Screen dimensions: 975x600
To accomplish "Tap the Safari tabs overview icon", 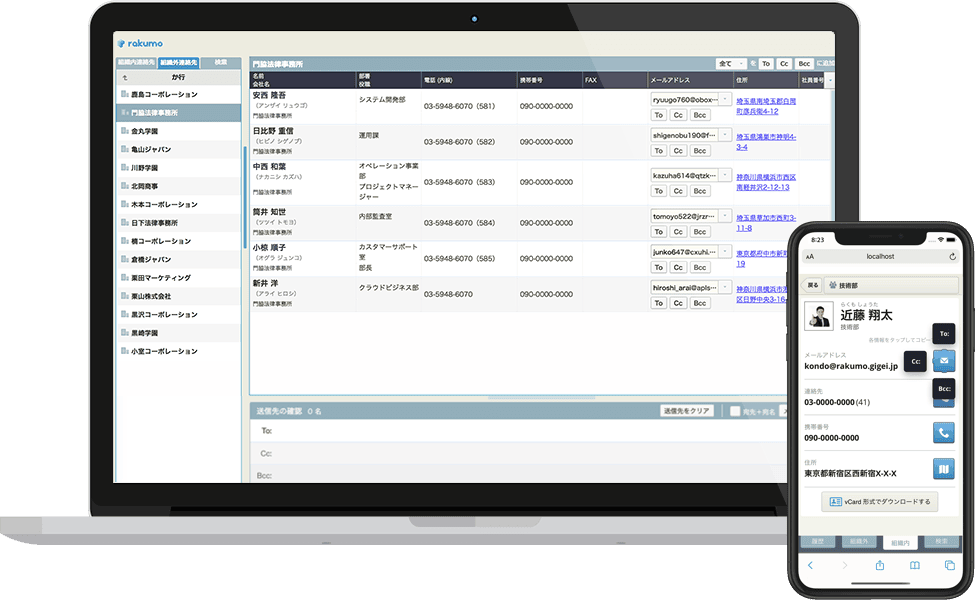I will coord(950,565).
